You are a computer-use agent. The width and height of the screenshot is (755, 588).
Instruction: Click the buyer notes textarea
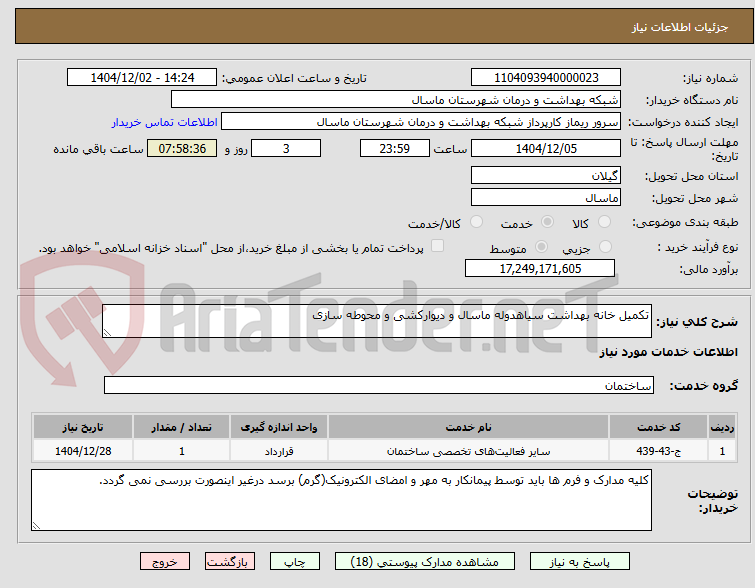point(341,500)
